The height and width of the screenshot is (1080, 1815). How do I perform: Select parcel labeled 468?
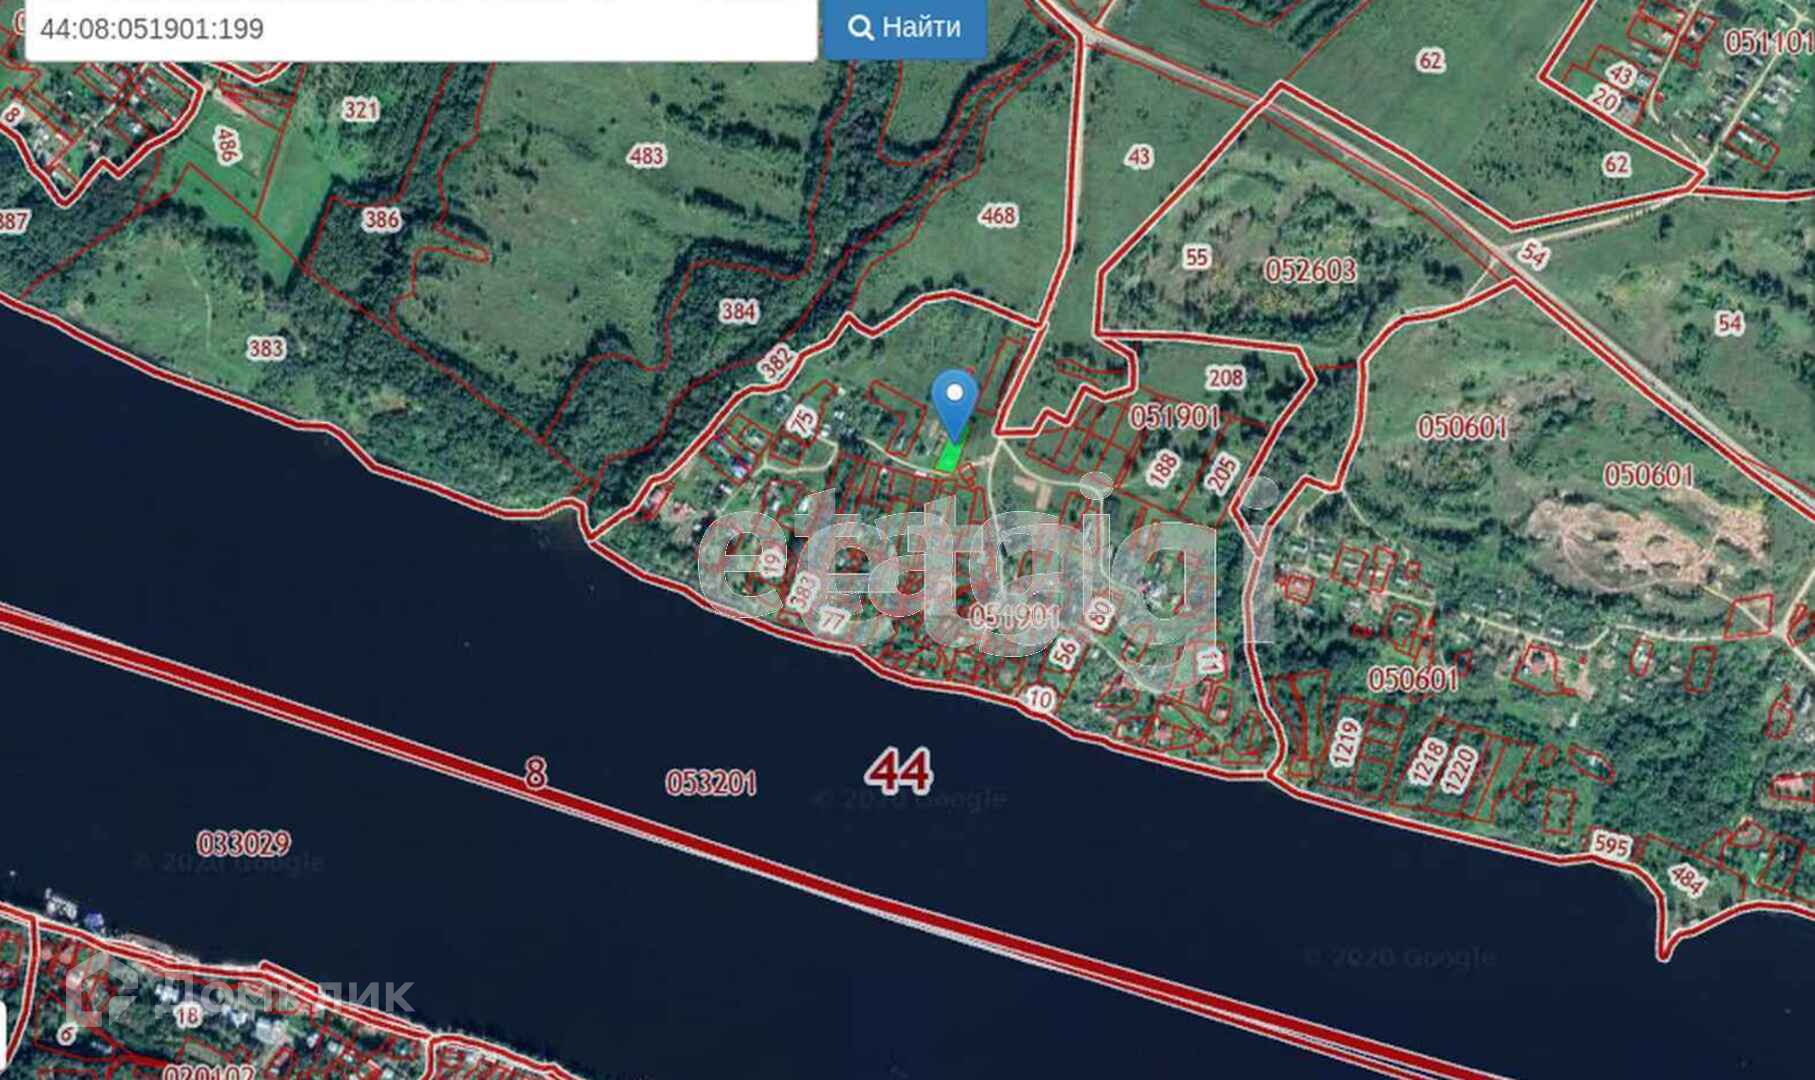(x=998, y=214)
